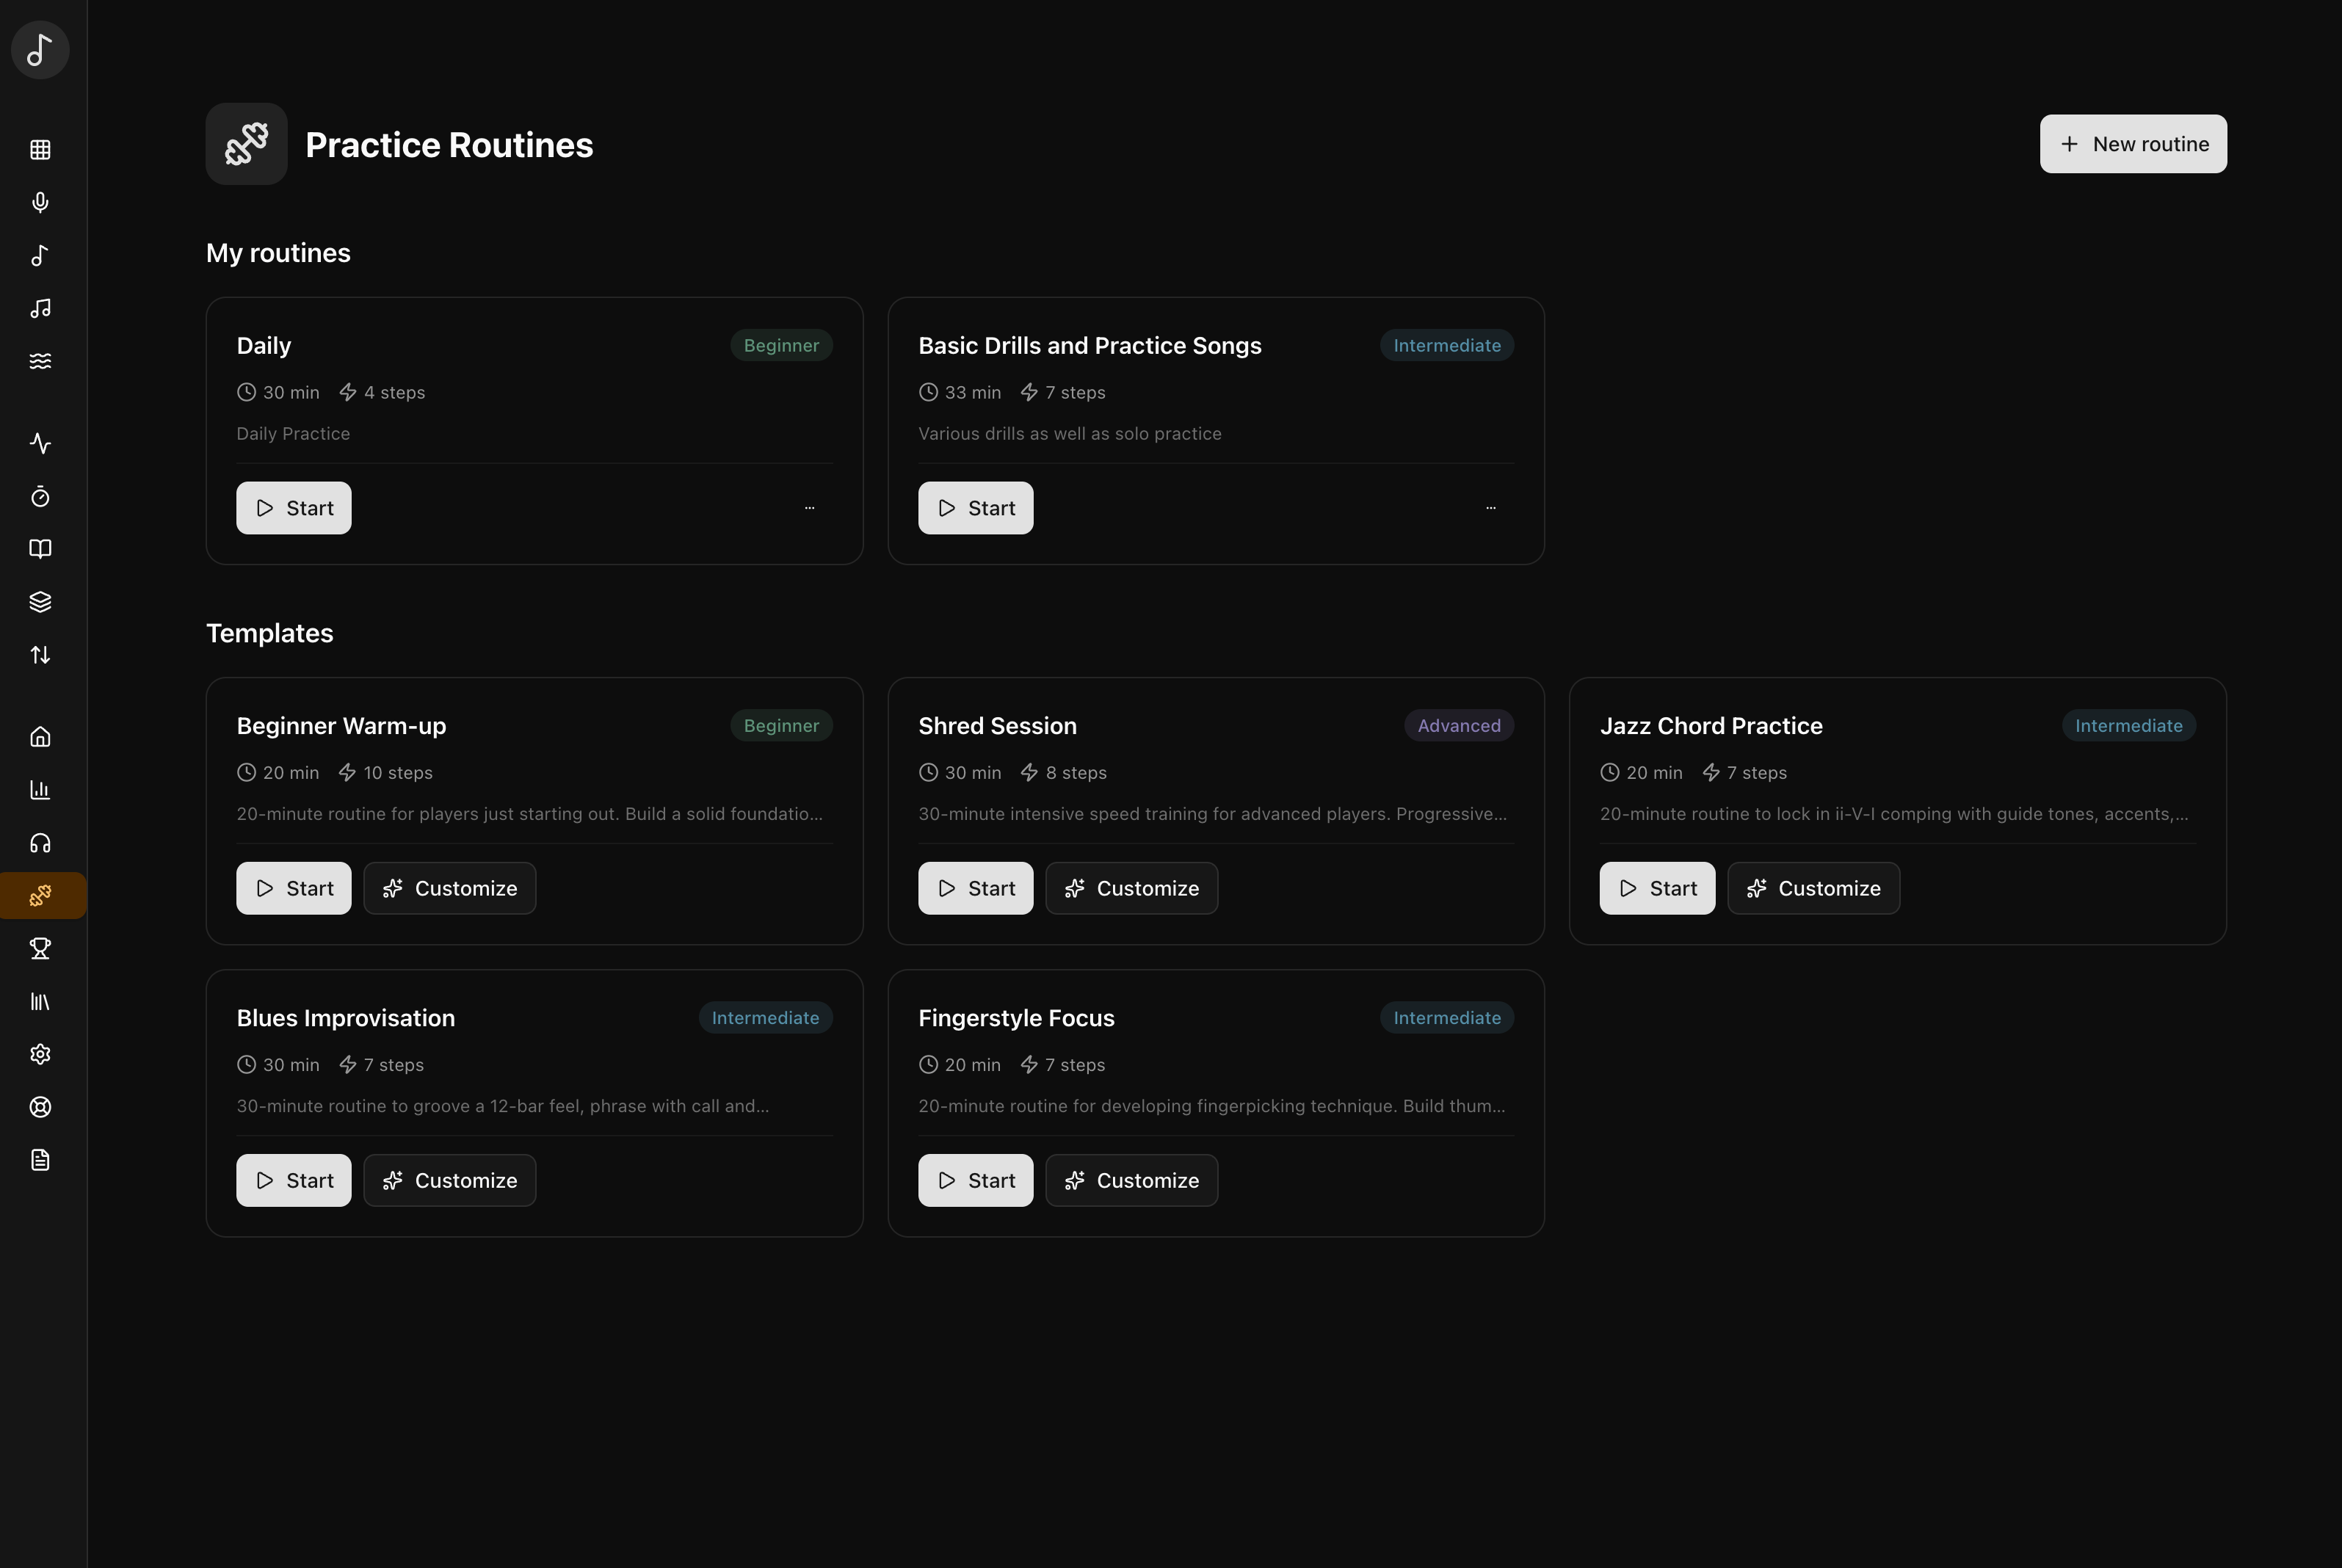The width and height of the screenshot is (2342, 1568).
Task: Open more options on Basic Drills routine
Action: [1490, 508]
